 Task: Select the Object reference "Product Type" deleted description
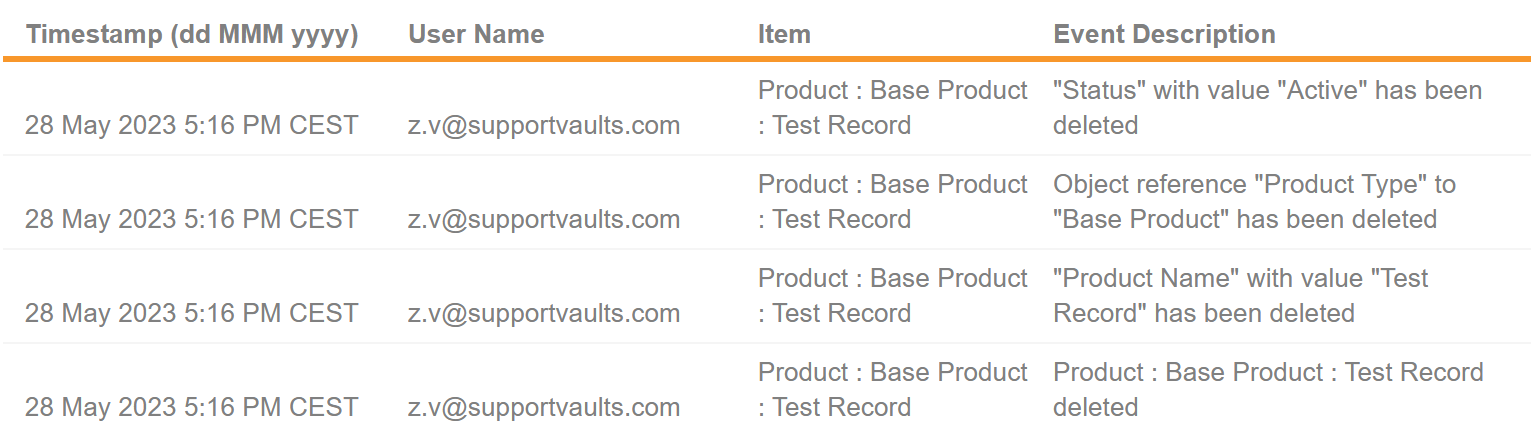pos(1254,202)
